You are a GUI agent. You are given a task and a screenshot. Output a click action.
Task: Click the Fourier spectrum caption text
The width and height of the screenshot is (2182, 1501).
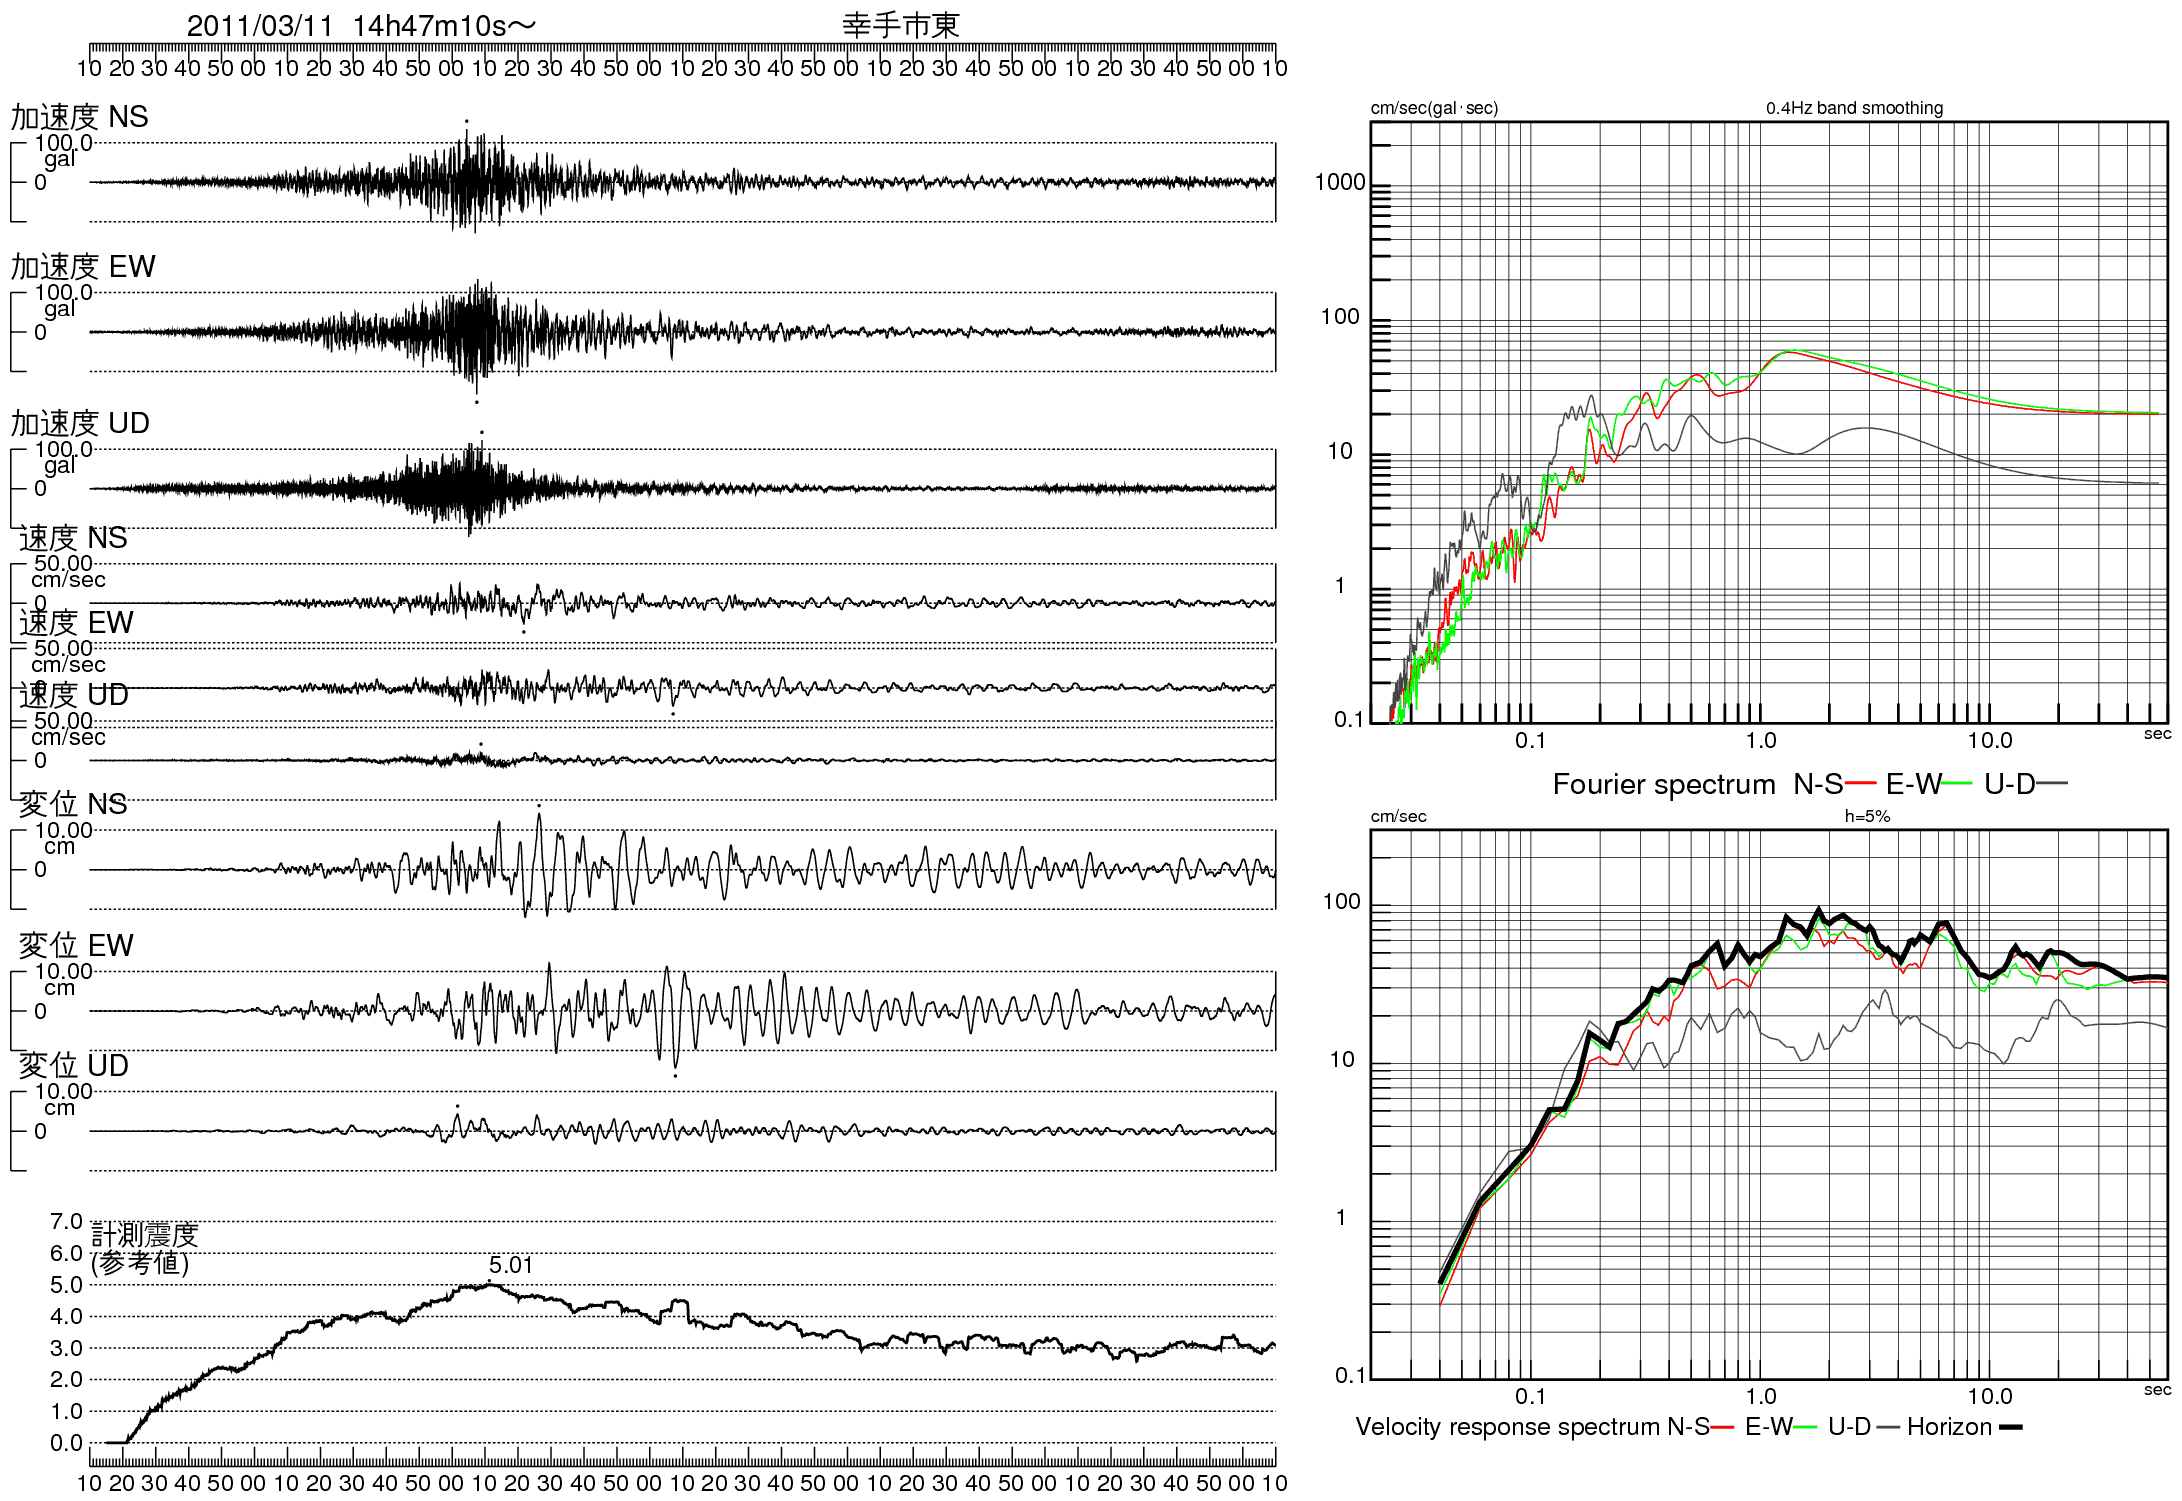(1663, 784)
